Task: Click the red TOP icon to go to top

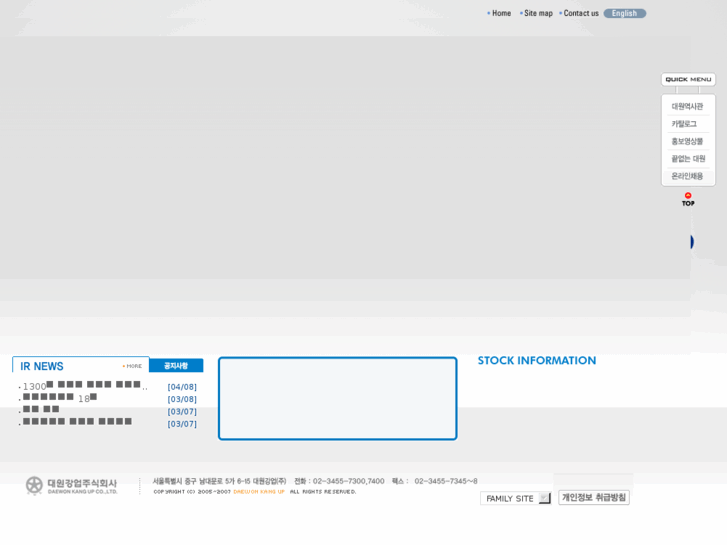Action: [688, 199]
